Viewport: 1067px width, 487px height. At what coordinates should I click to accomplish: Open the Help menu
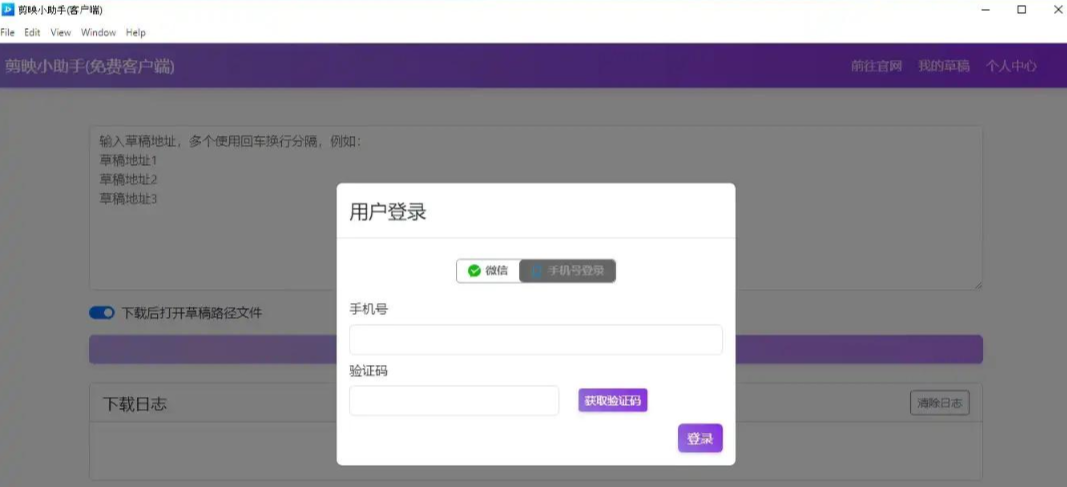coord(135,33)
